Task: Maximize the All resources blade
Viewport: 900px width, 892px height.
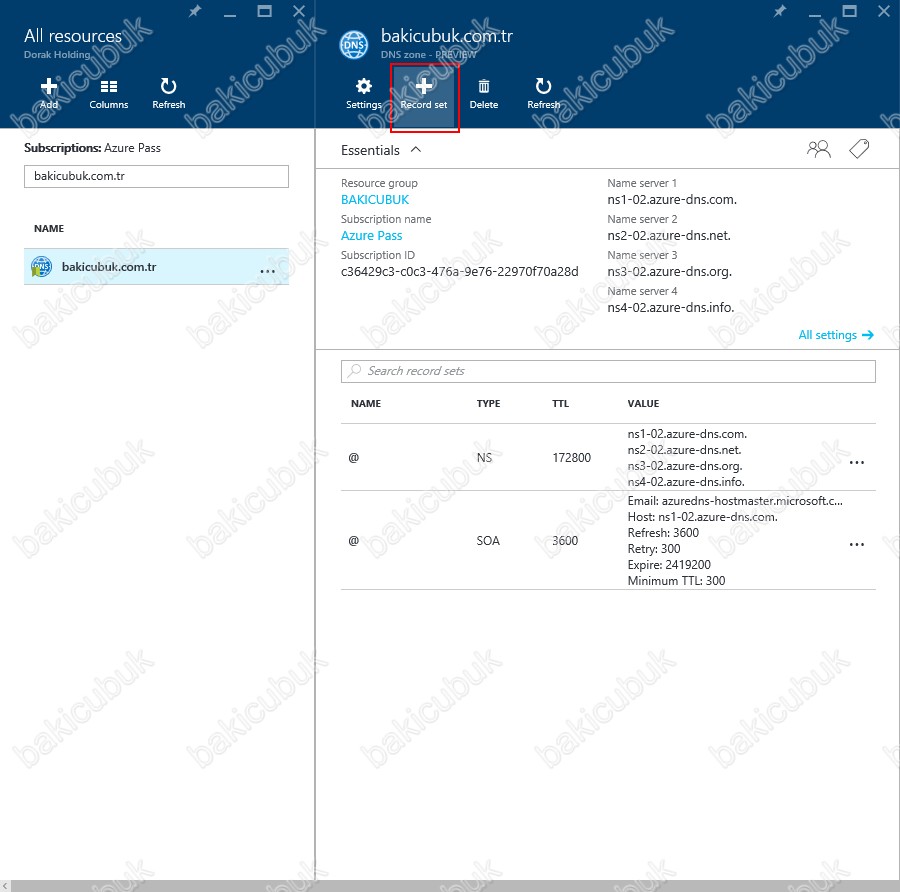Action: point(264,11)
